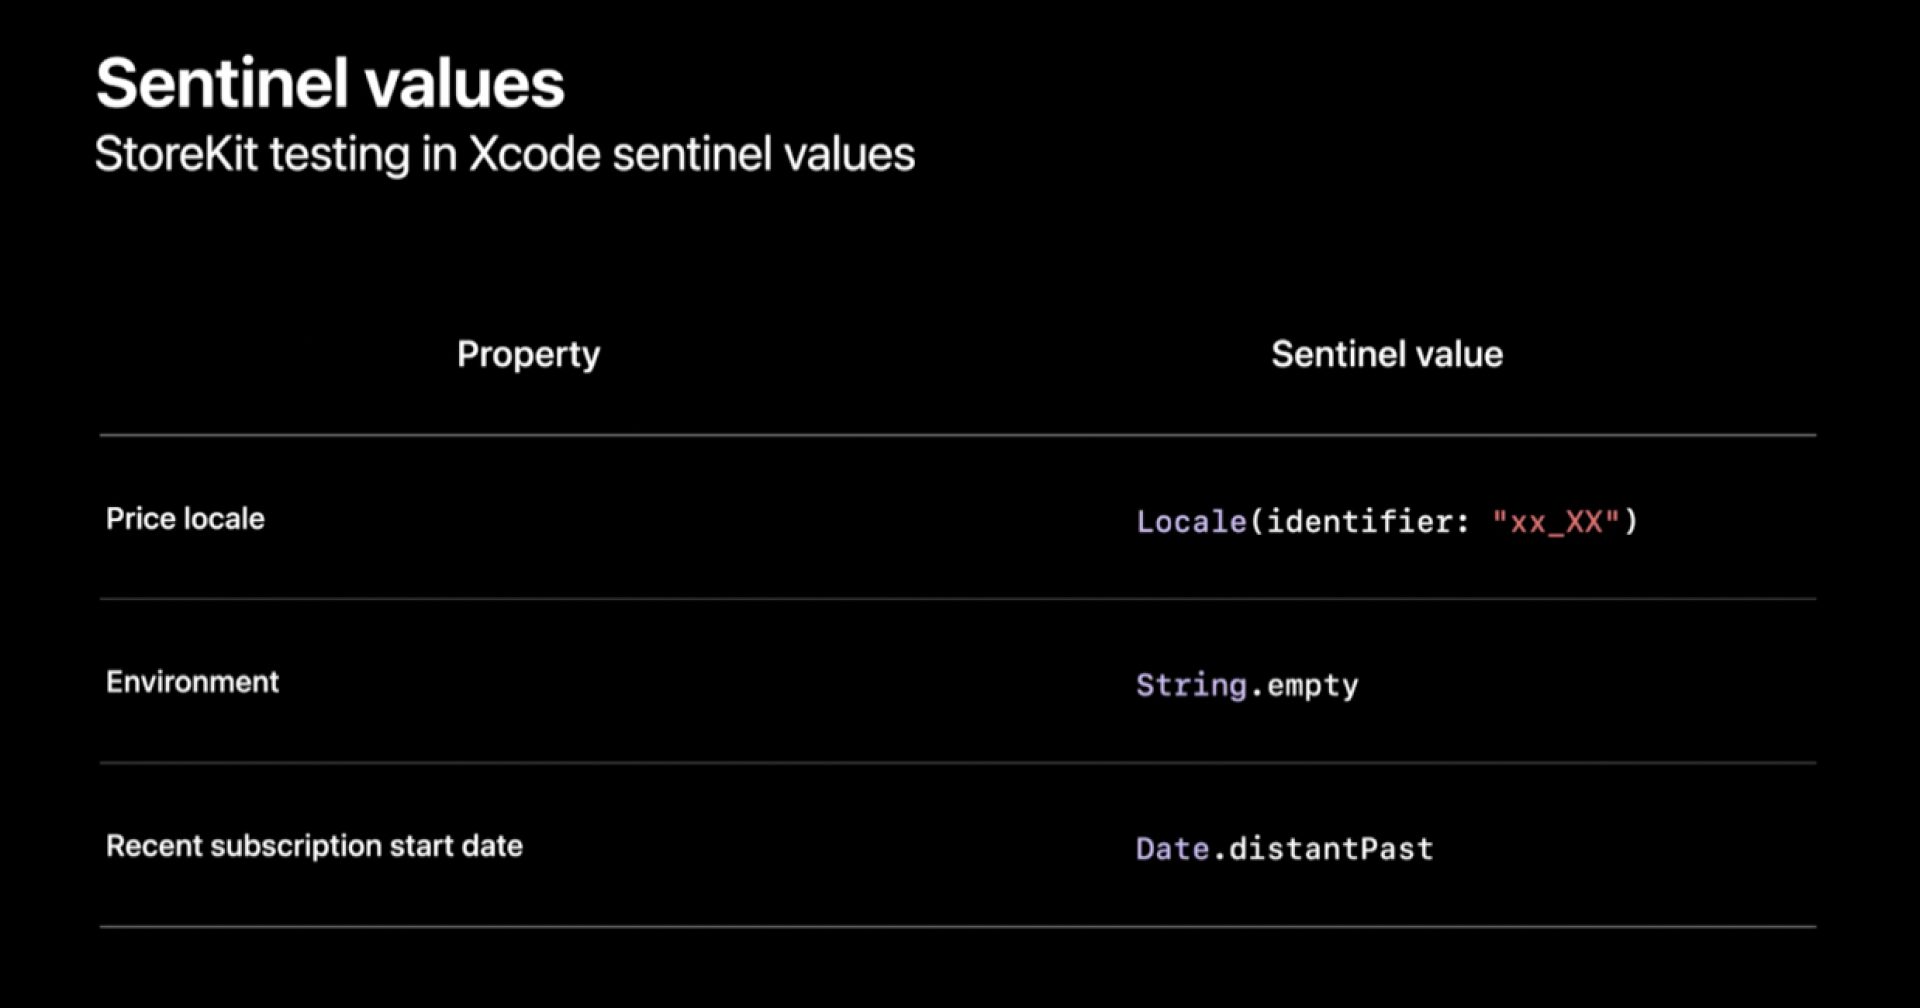Select the 'distantPast' code text
This screenshot has width=1920, height=1008.
(x=1331, y=849)
